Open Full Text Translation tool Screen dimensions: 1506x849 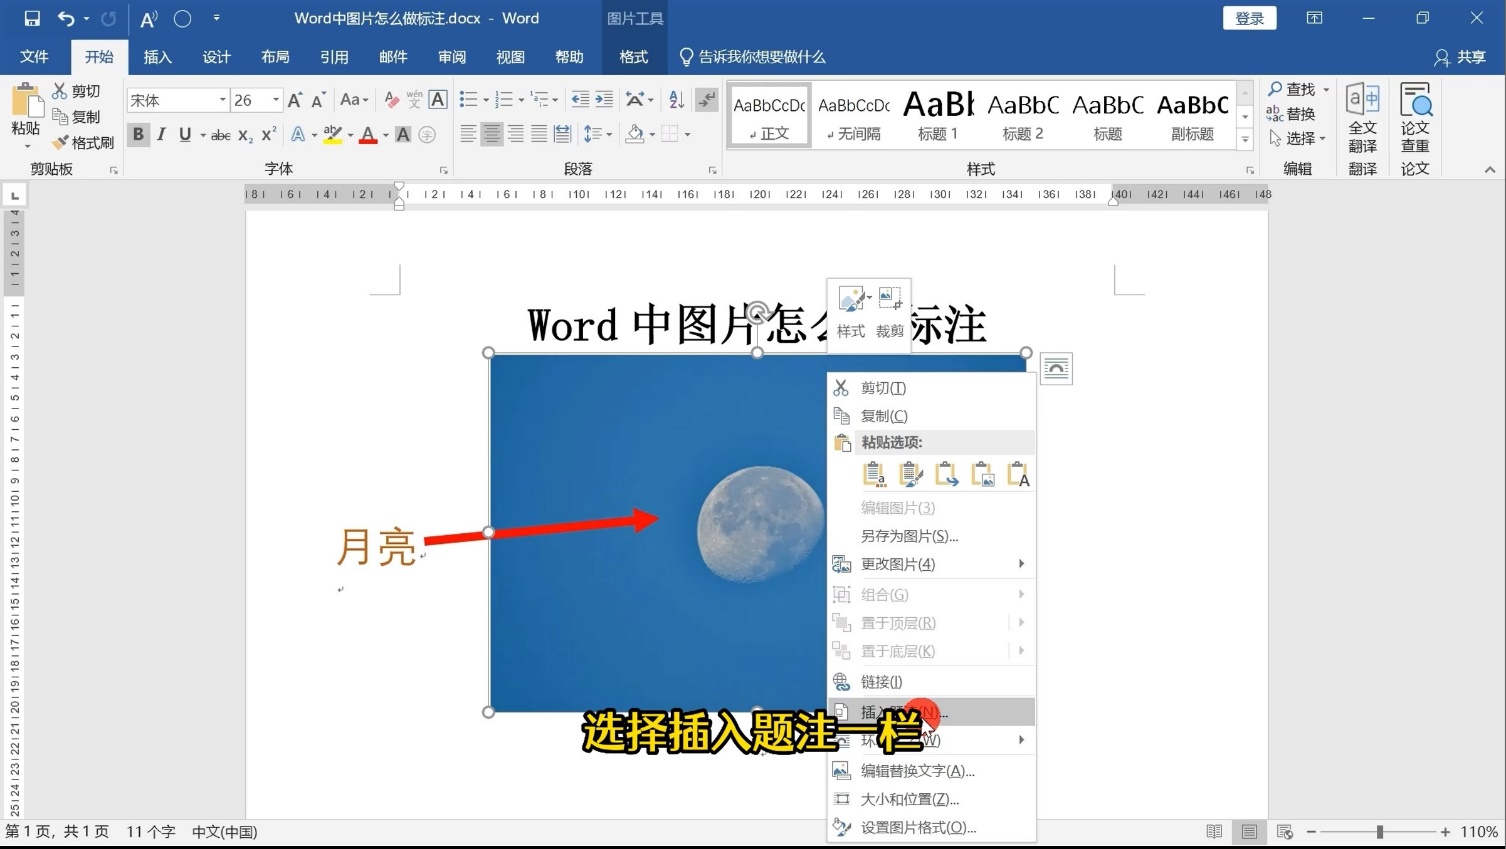click(1362, 117)
